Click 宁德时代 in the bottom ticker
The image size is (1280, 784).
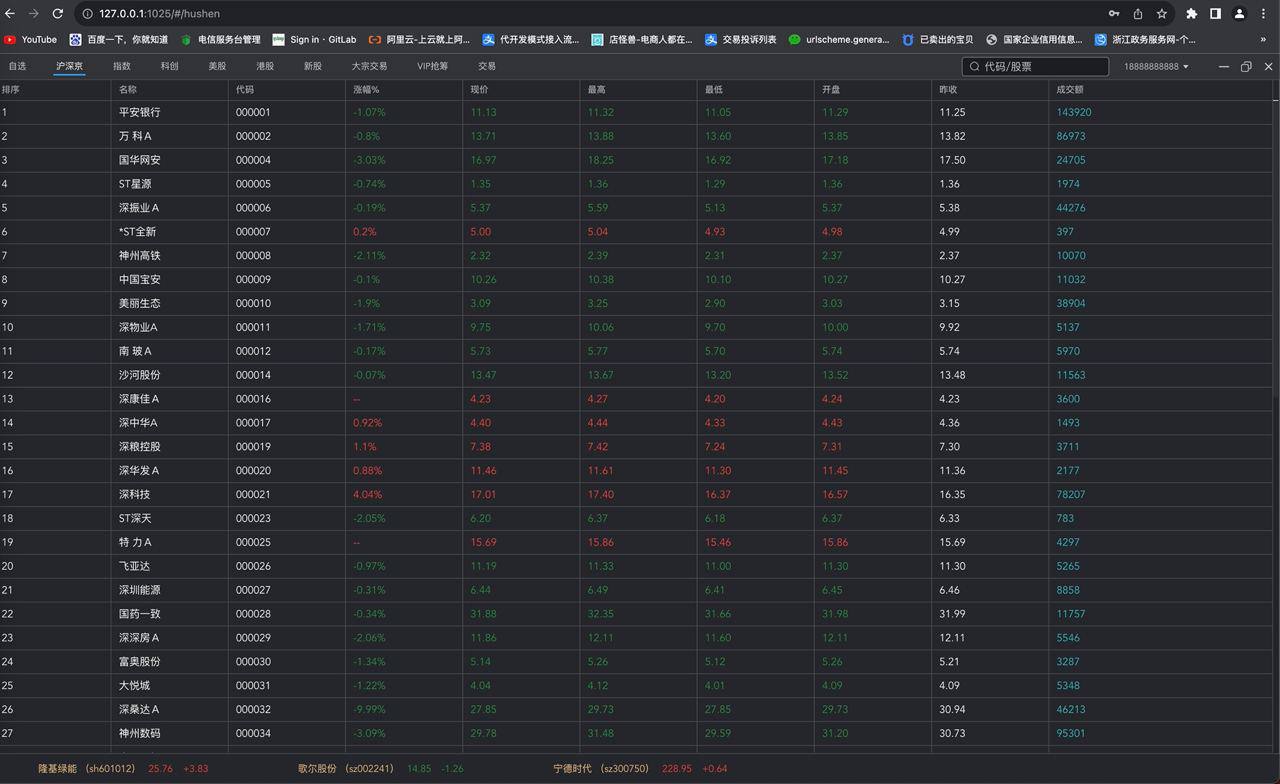click(573, 769)
